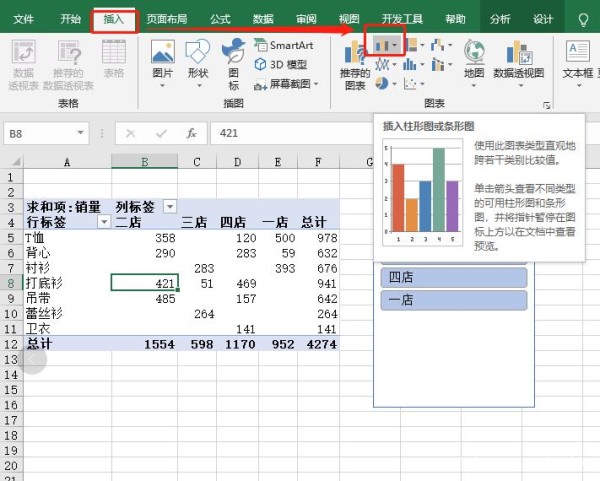Viewport: 600px width, 481px height.
Task: Select the 总计 total cell 1554
Action: (144, 344)
